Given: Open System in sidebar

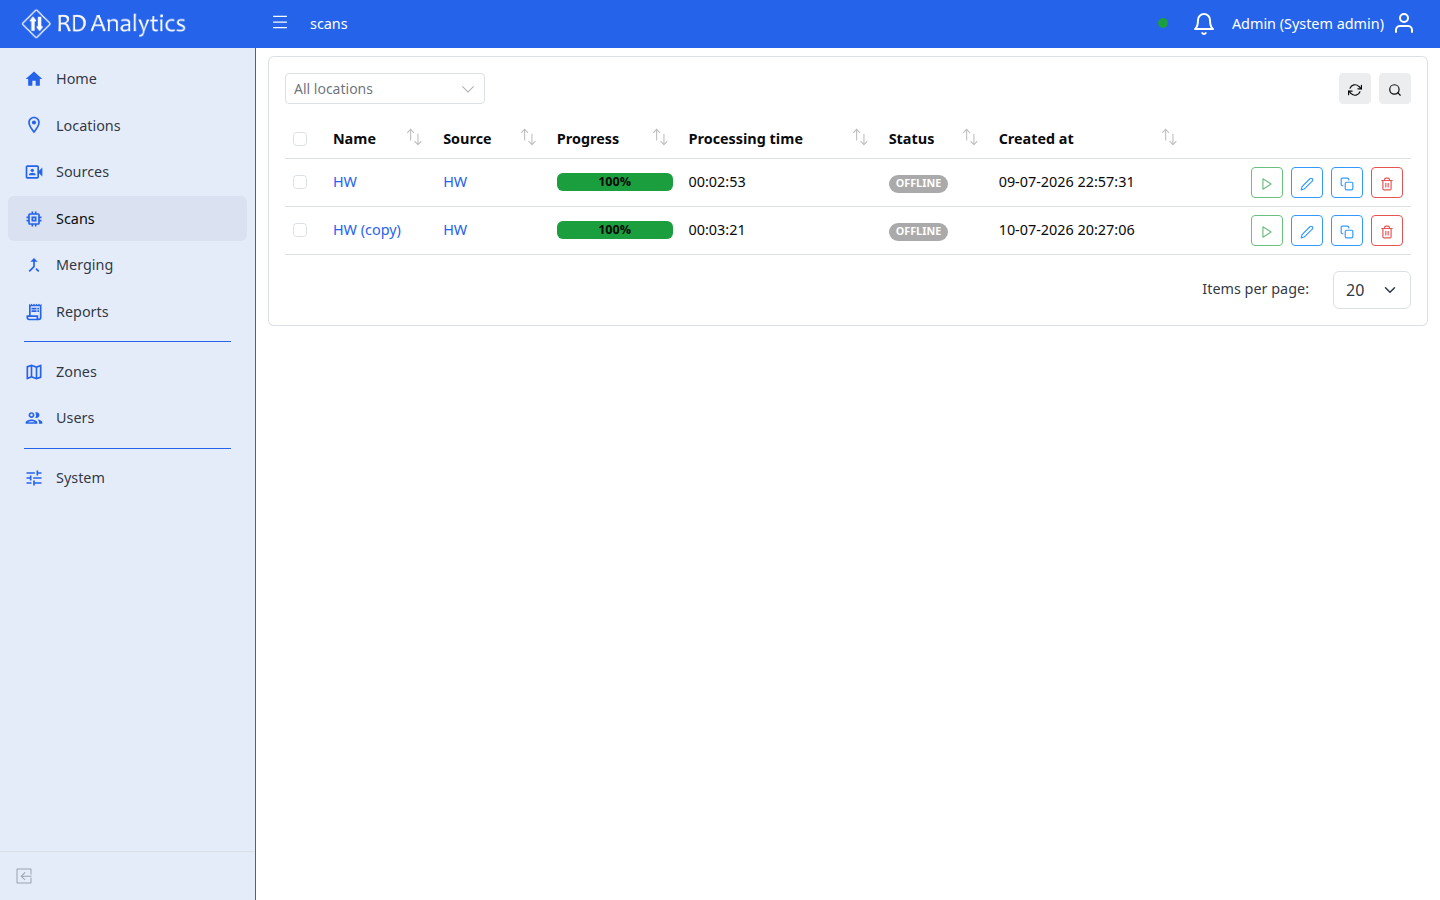Looking at the screenshot, I should point(127,478).
